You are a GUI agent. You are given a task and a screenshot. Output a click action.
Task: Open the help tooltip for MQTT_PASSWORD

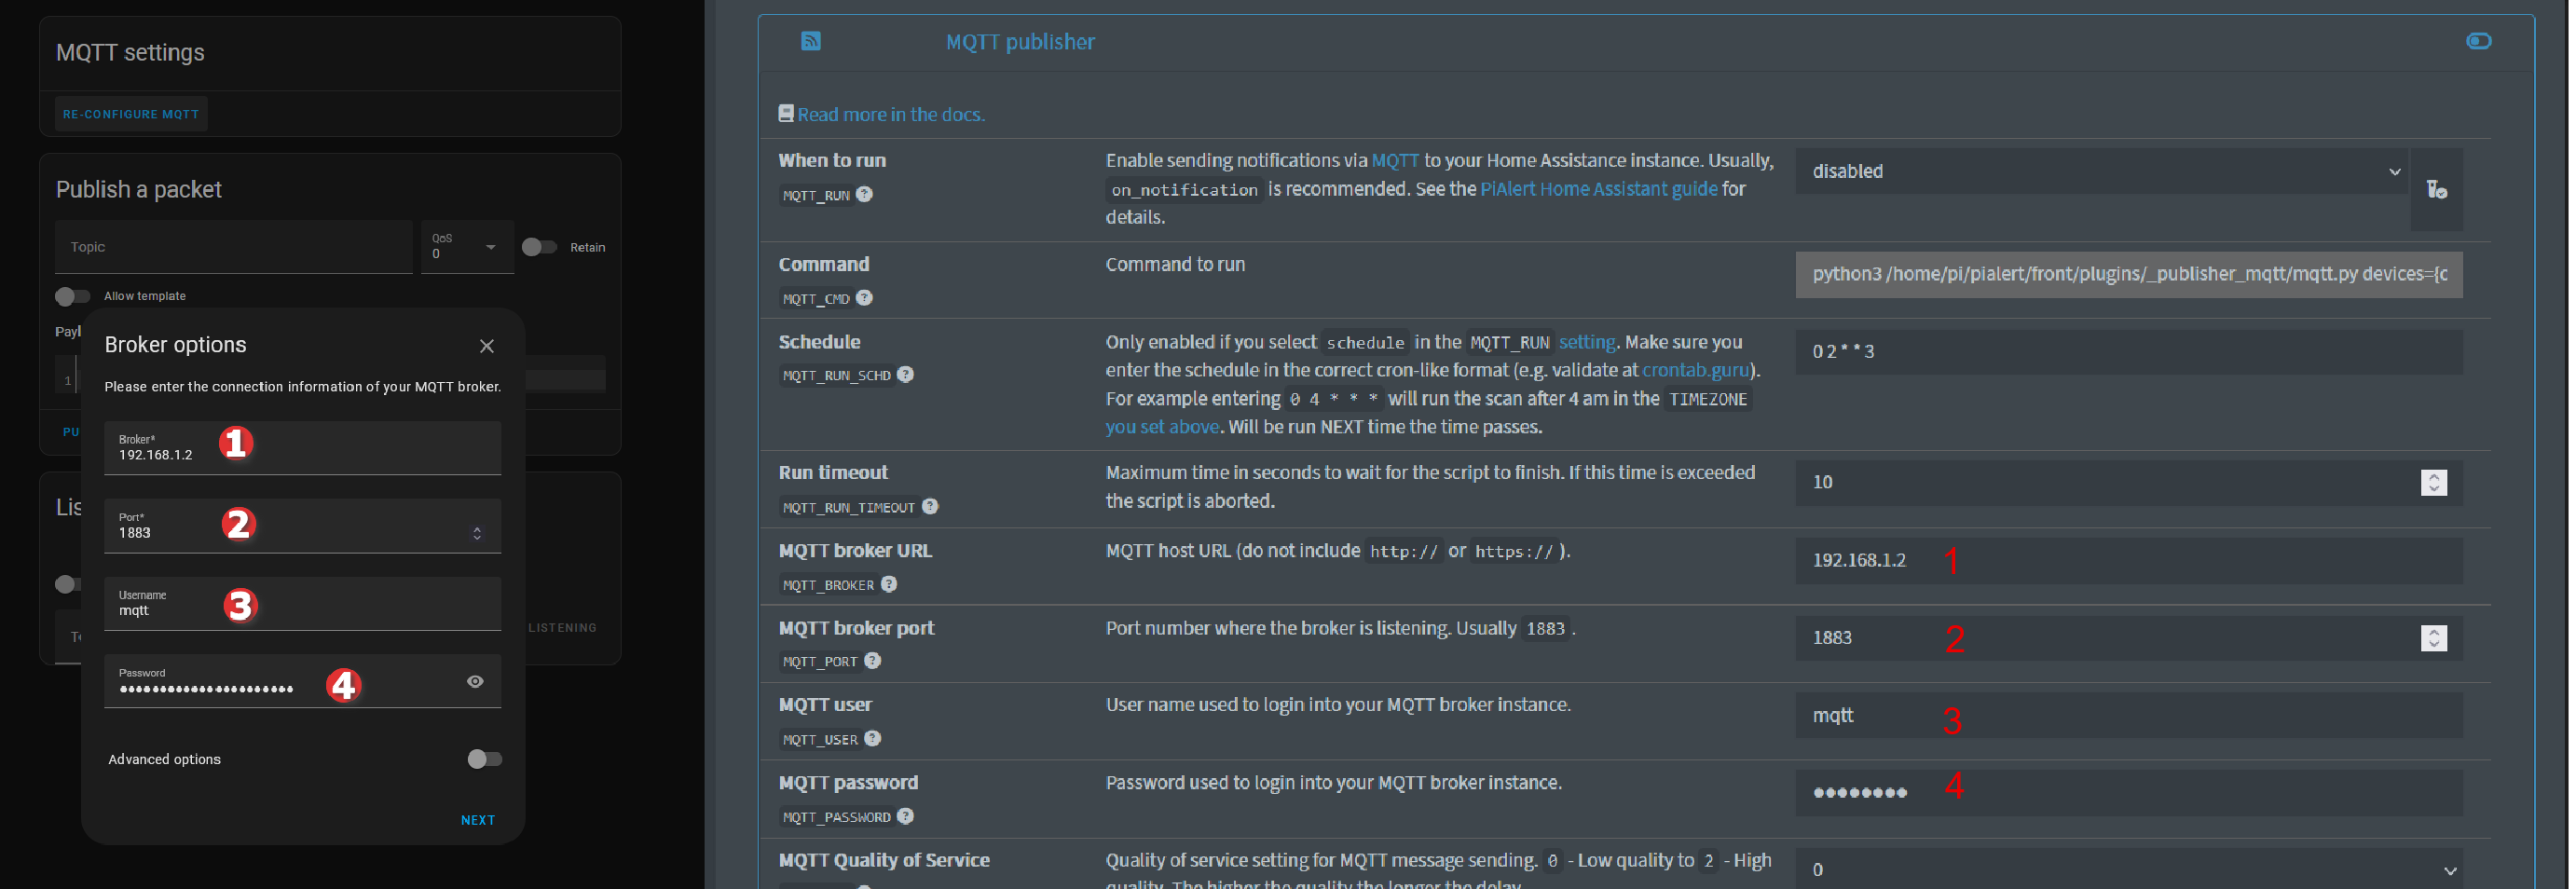pos(906,816)
